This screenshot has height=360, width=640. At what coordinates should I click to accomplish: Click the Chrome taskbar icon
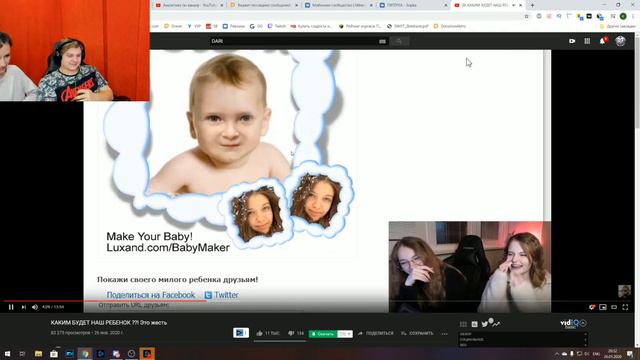85,353
